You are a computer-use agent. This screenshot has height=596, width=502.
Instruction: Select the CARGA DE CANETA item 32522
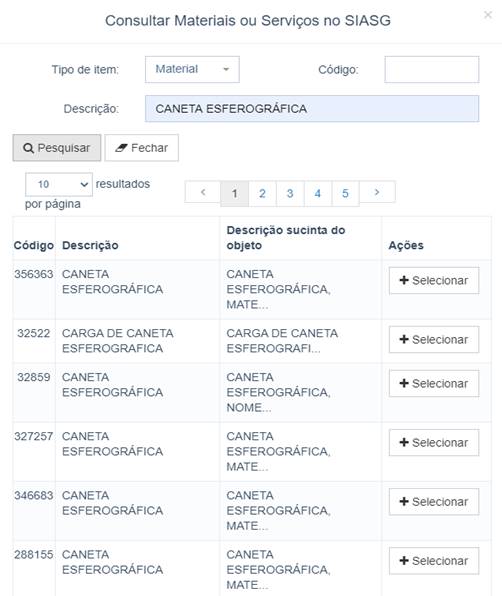pyautogui.click(x=434, y=339)
